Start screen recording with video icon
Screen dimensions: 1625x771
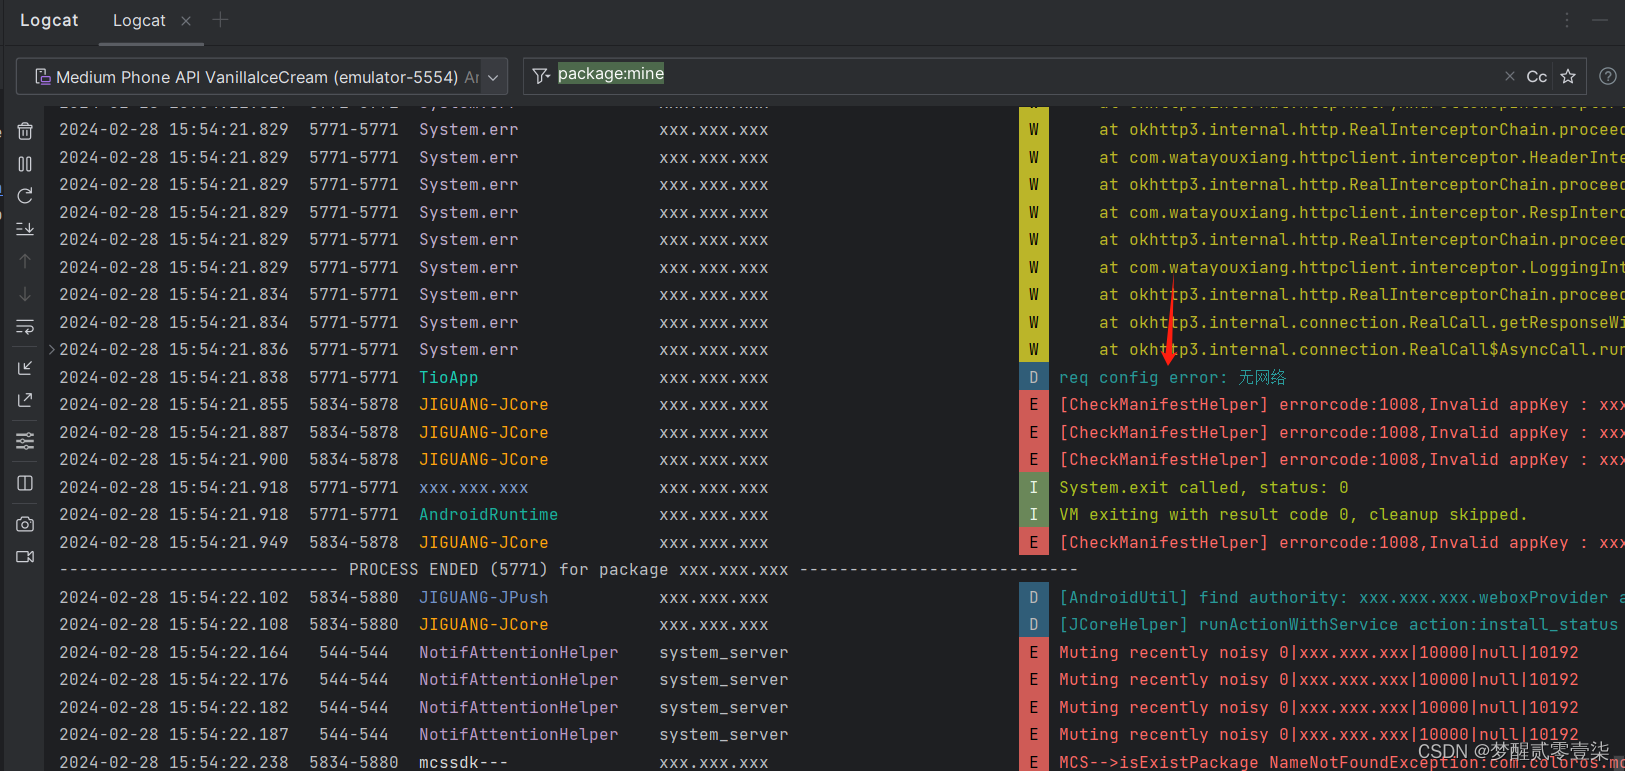pos(25,557)
